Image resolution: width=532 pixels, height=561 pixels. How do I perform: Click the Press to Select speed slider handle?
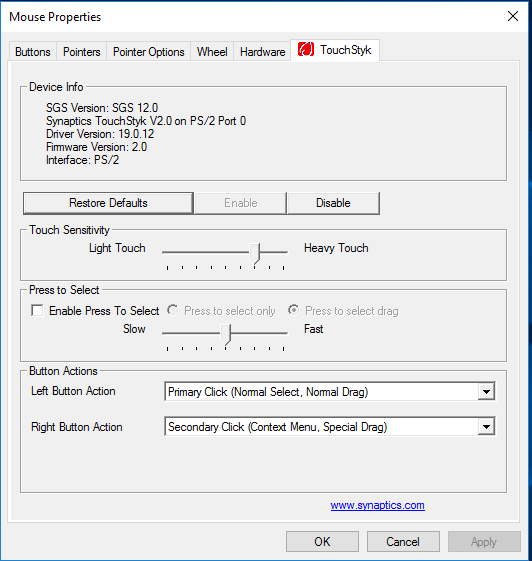click(x=226, y=334)
